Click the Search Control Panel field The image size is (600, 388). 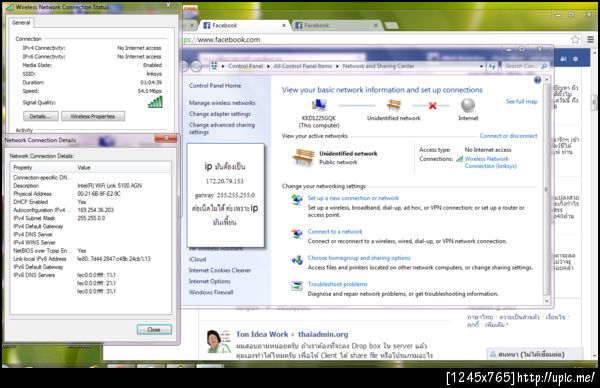[x=525, y=66]
